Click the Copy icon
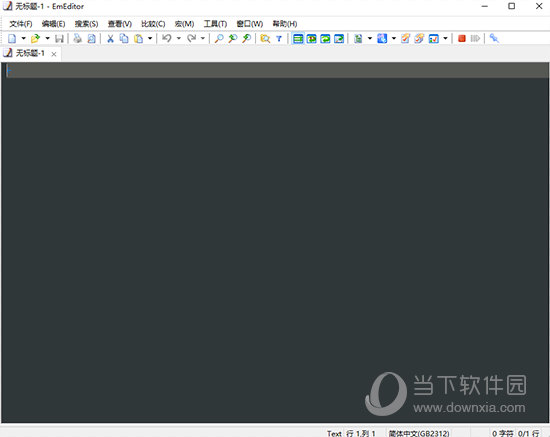This screenshot has width=550, height=437. (x=124, y=38)
